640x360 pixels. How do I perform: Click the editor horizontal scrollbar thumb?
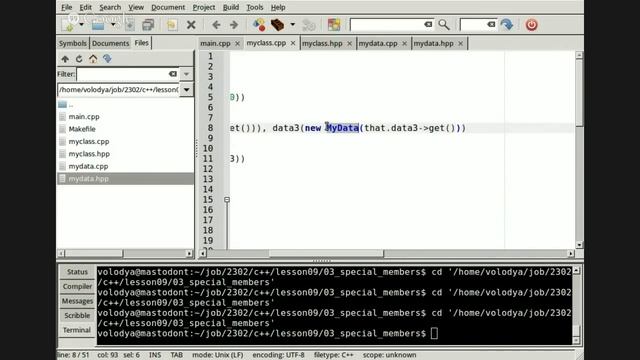tap(326, 253)
